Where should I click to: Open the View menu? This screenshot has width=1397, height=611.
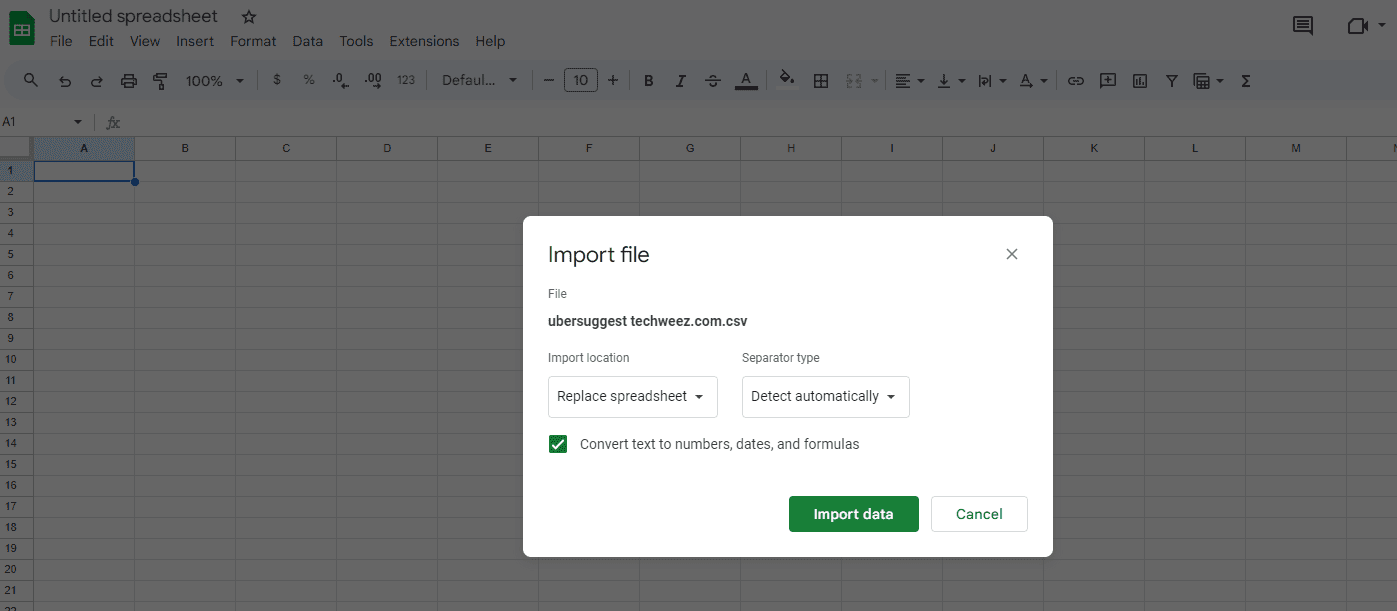click(145, 41)
